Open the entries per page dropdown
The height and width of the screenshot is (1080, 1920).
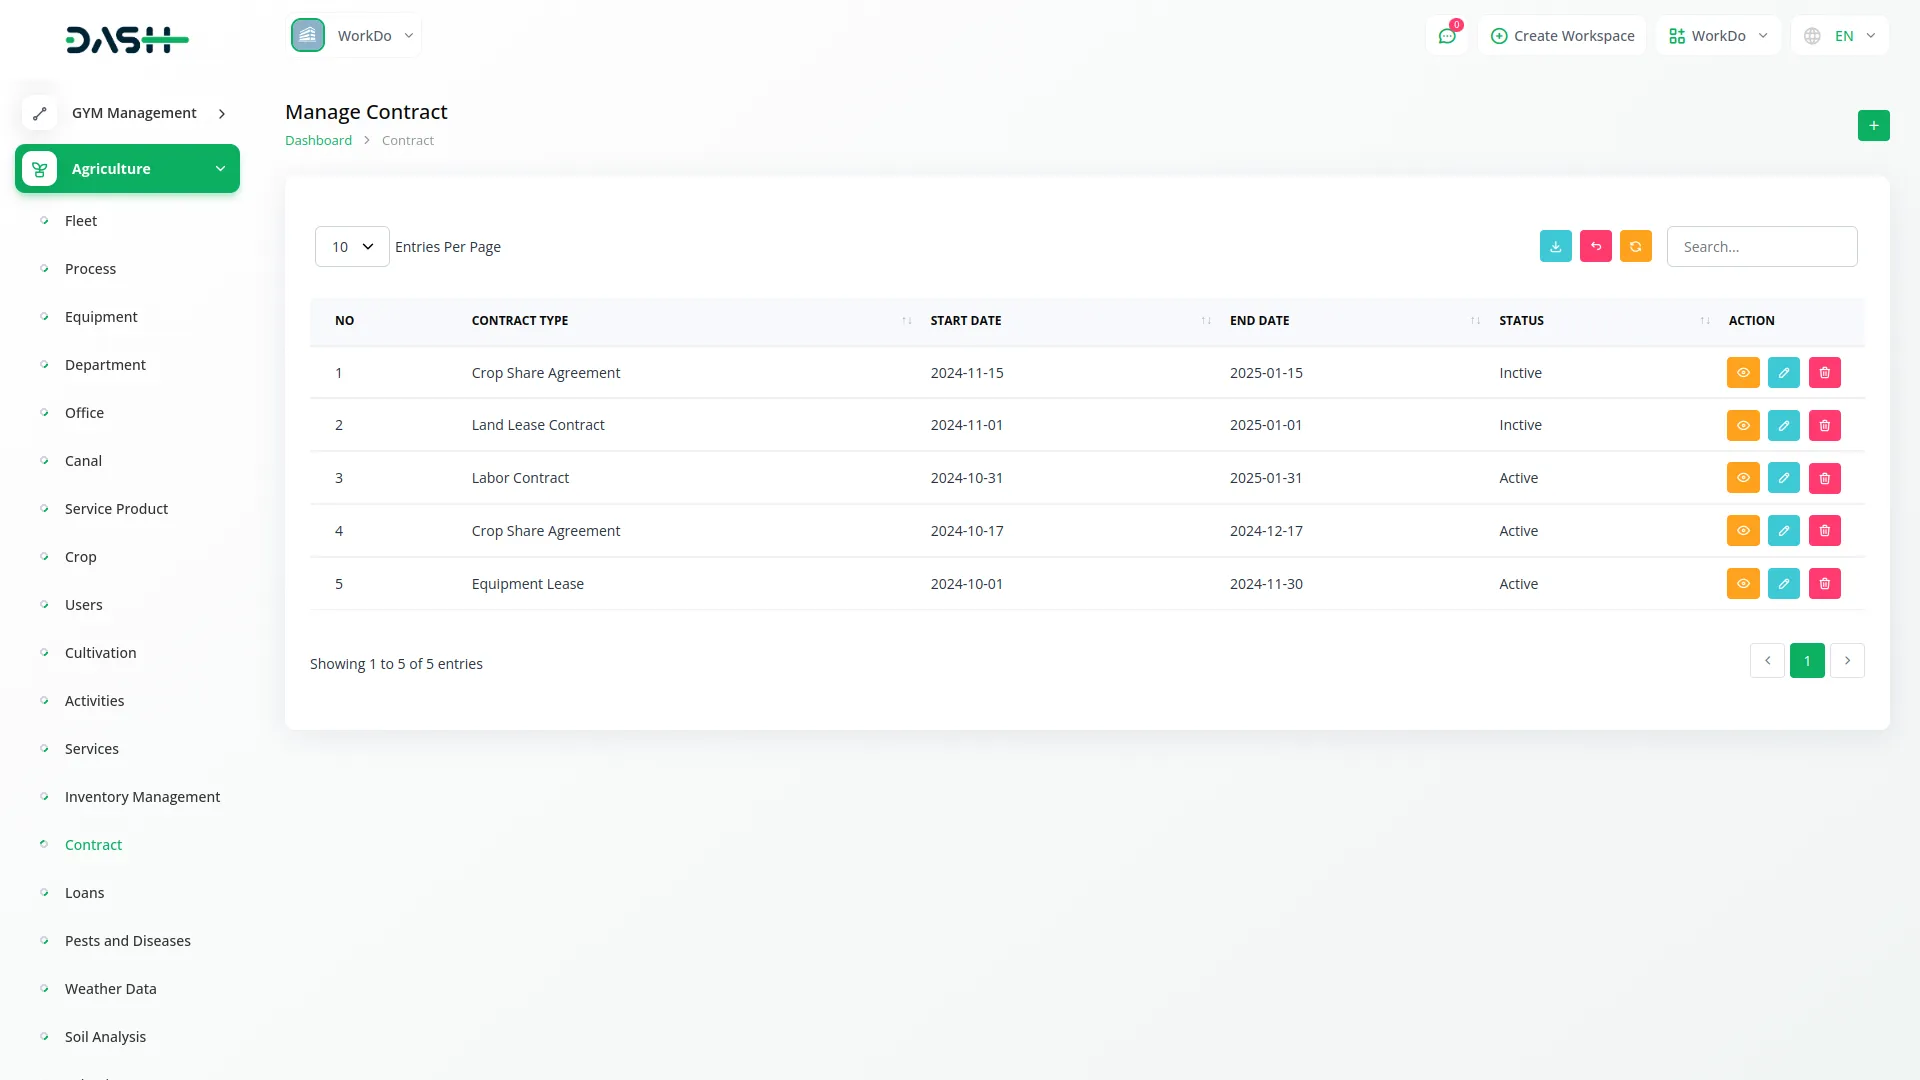tap(352, 247)
